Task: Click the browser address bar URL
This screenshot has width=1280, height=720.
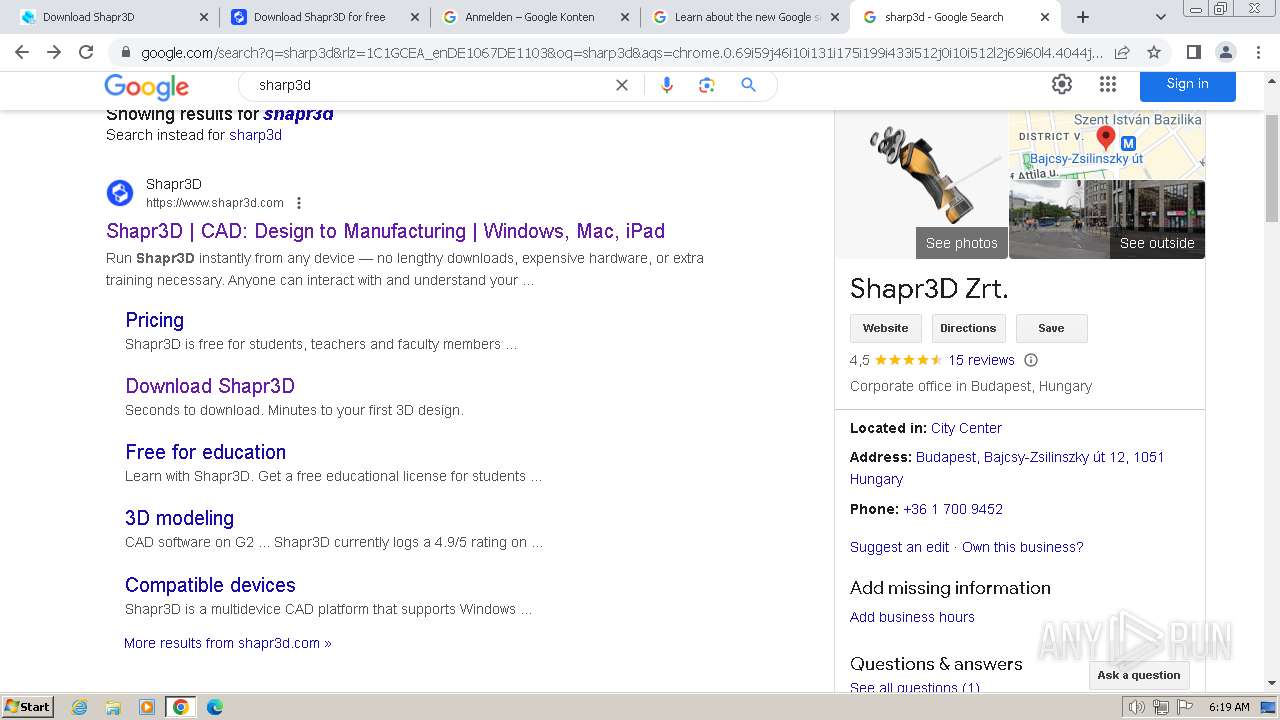Action: 620,53
